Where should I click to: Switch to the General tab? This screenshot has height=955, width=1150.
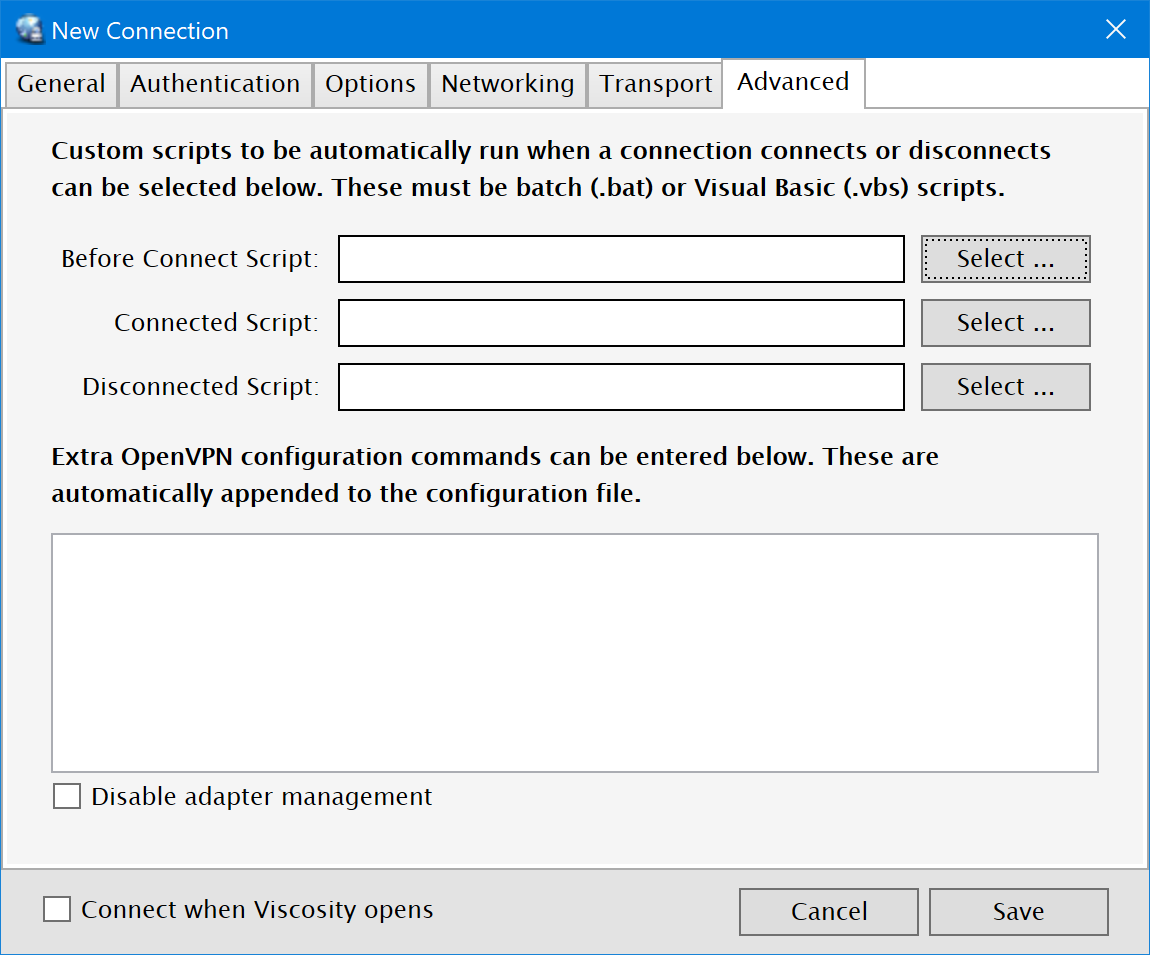click(62, 84)
